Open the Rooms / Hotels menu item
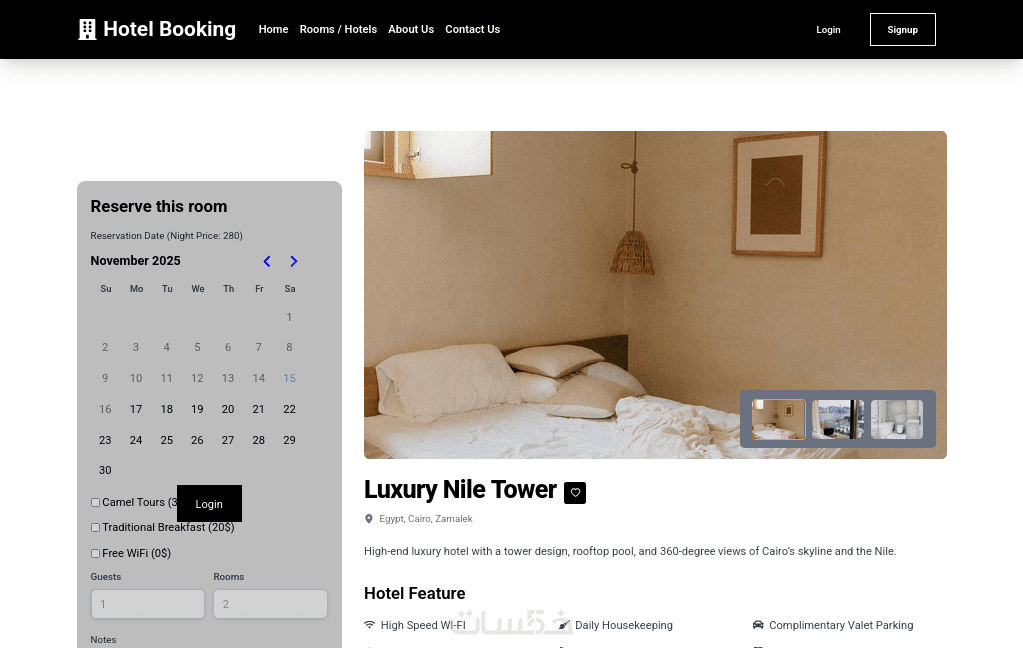1023x648 pixels. pos(338,29)
